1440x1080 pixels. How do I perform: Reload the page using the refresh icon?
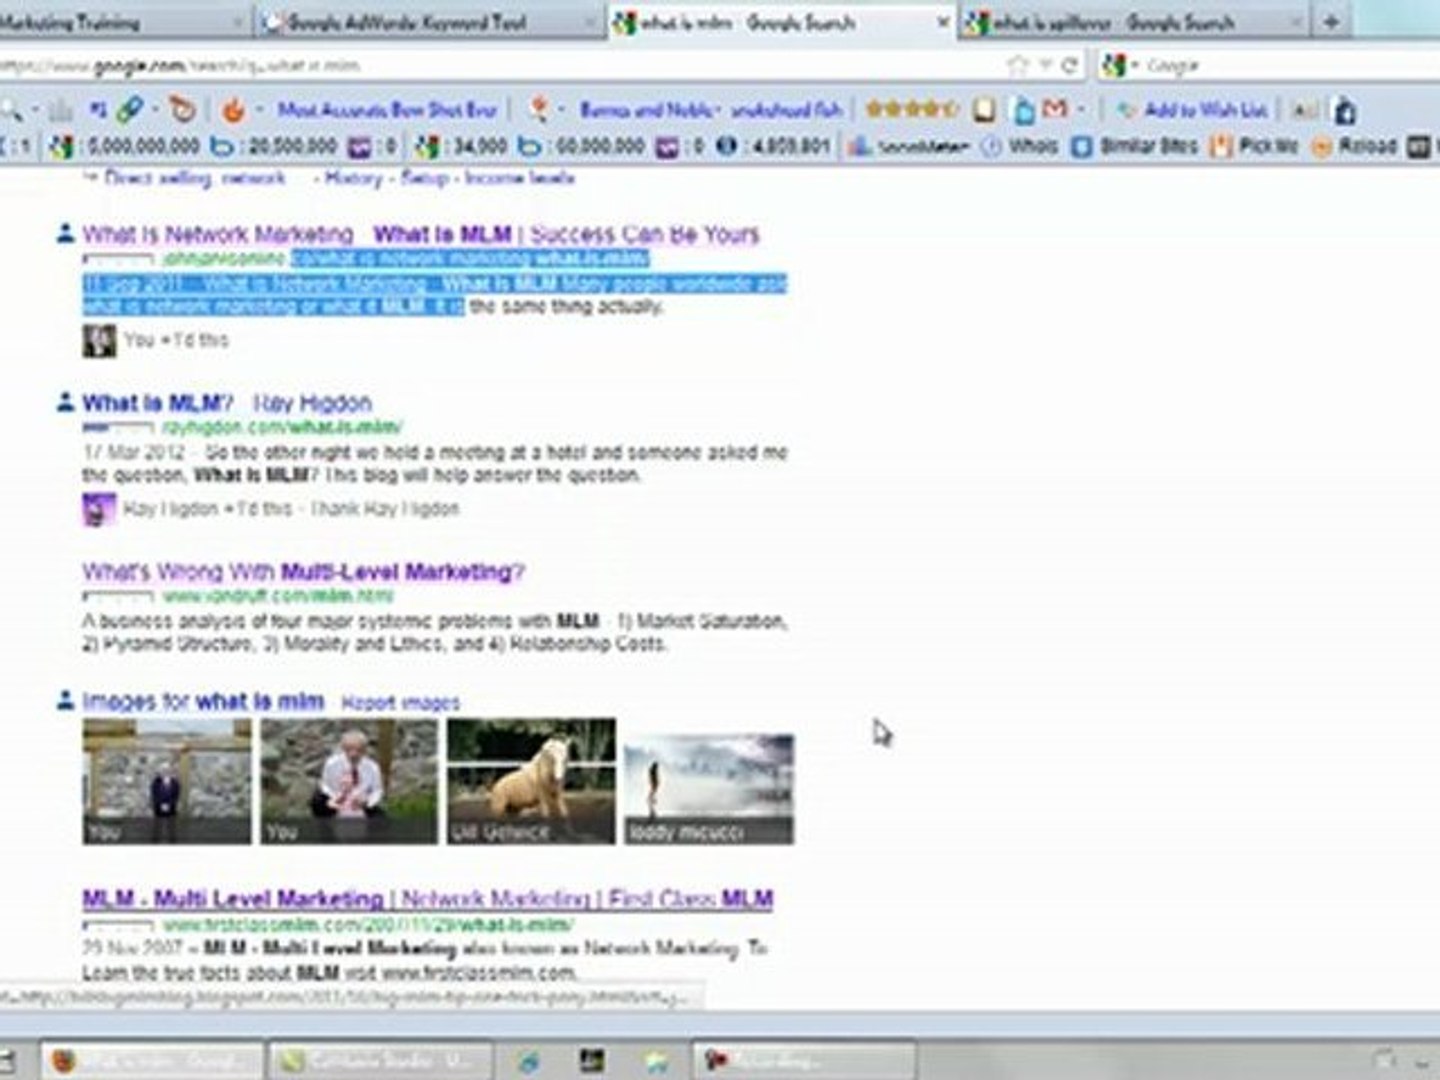click(x=1069, y=66)
